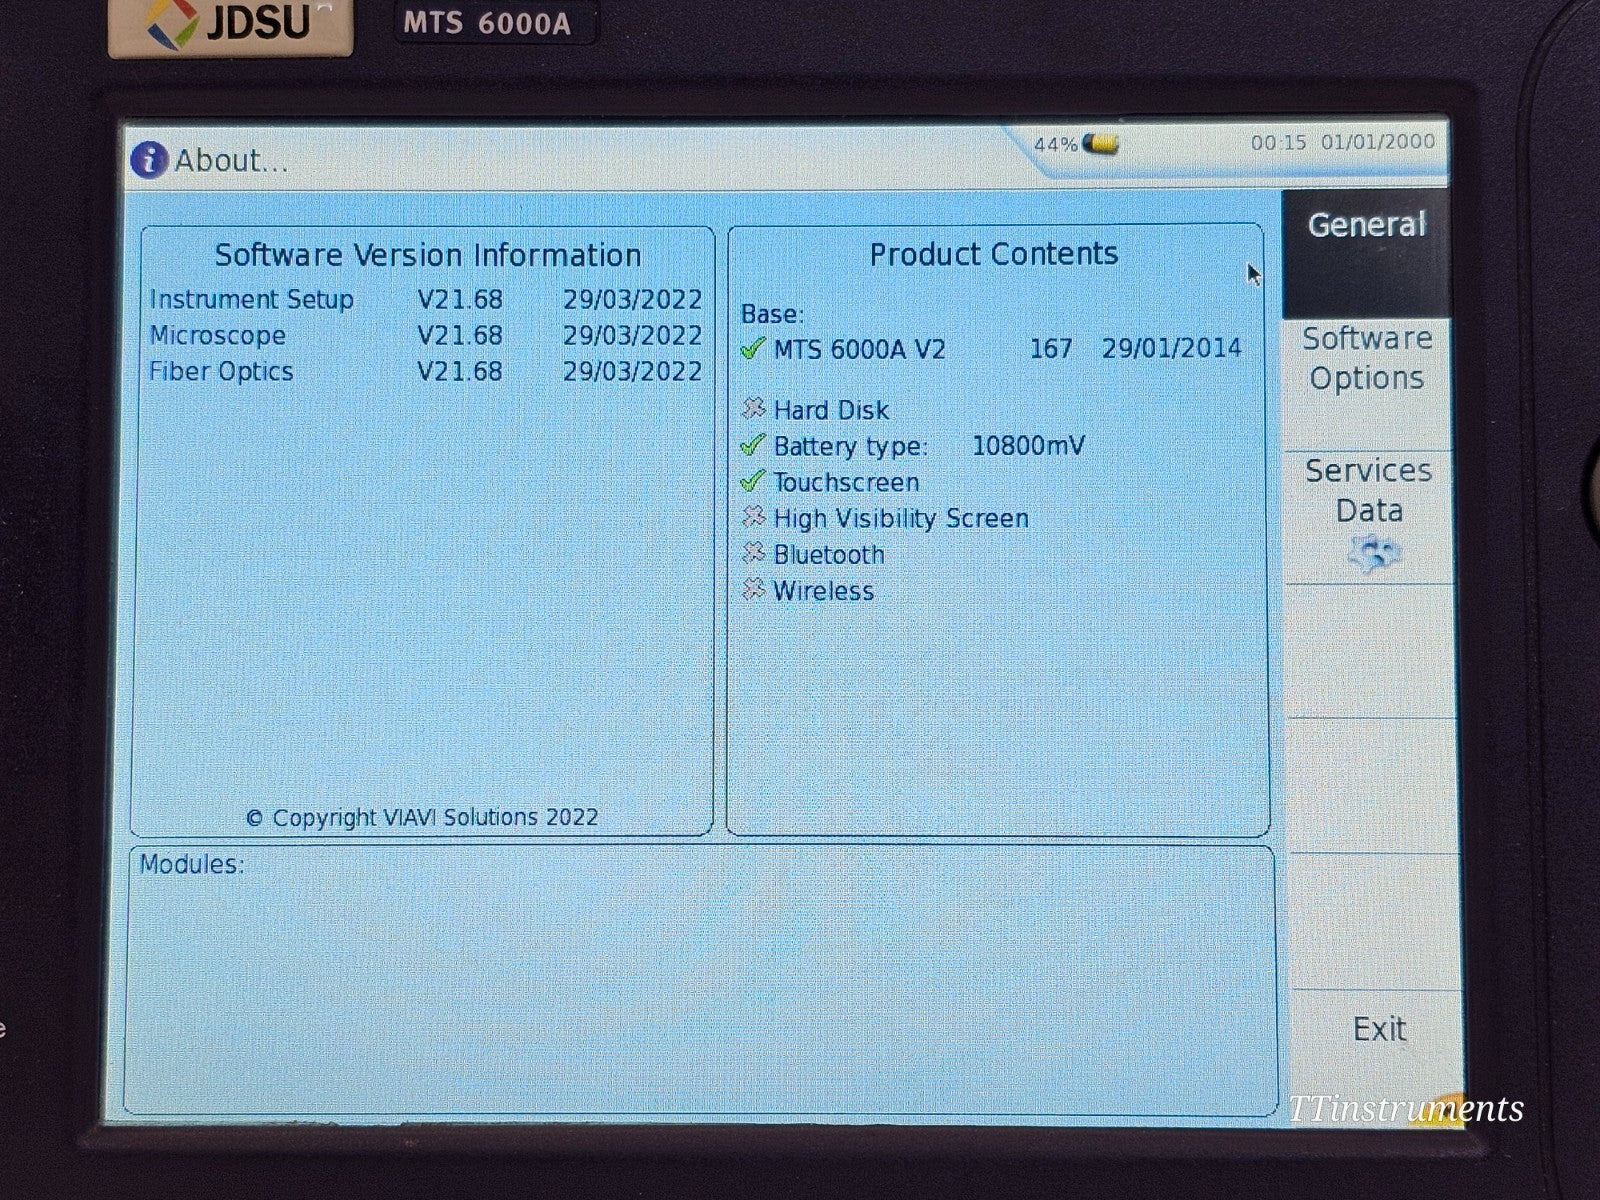Click the About... title text

[231, 160]
